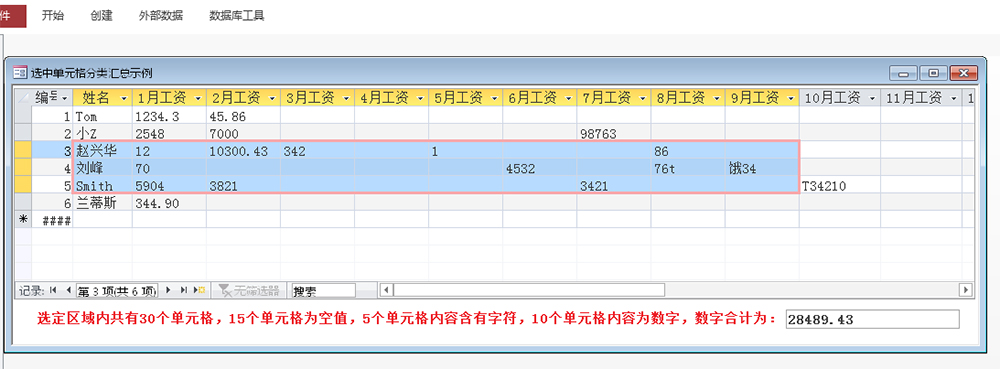Open the 创建 ribbon tab

point(101,16)
